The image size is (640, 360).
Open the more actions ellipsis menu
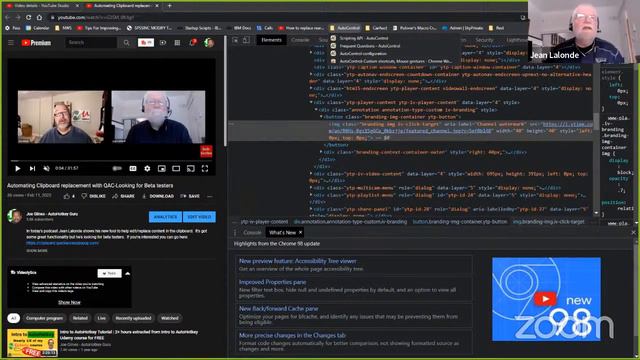coord(209,196)
